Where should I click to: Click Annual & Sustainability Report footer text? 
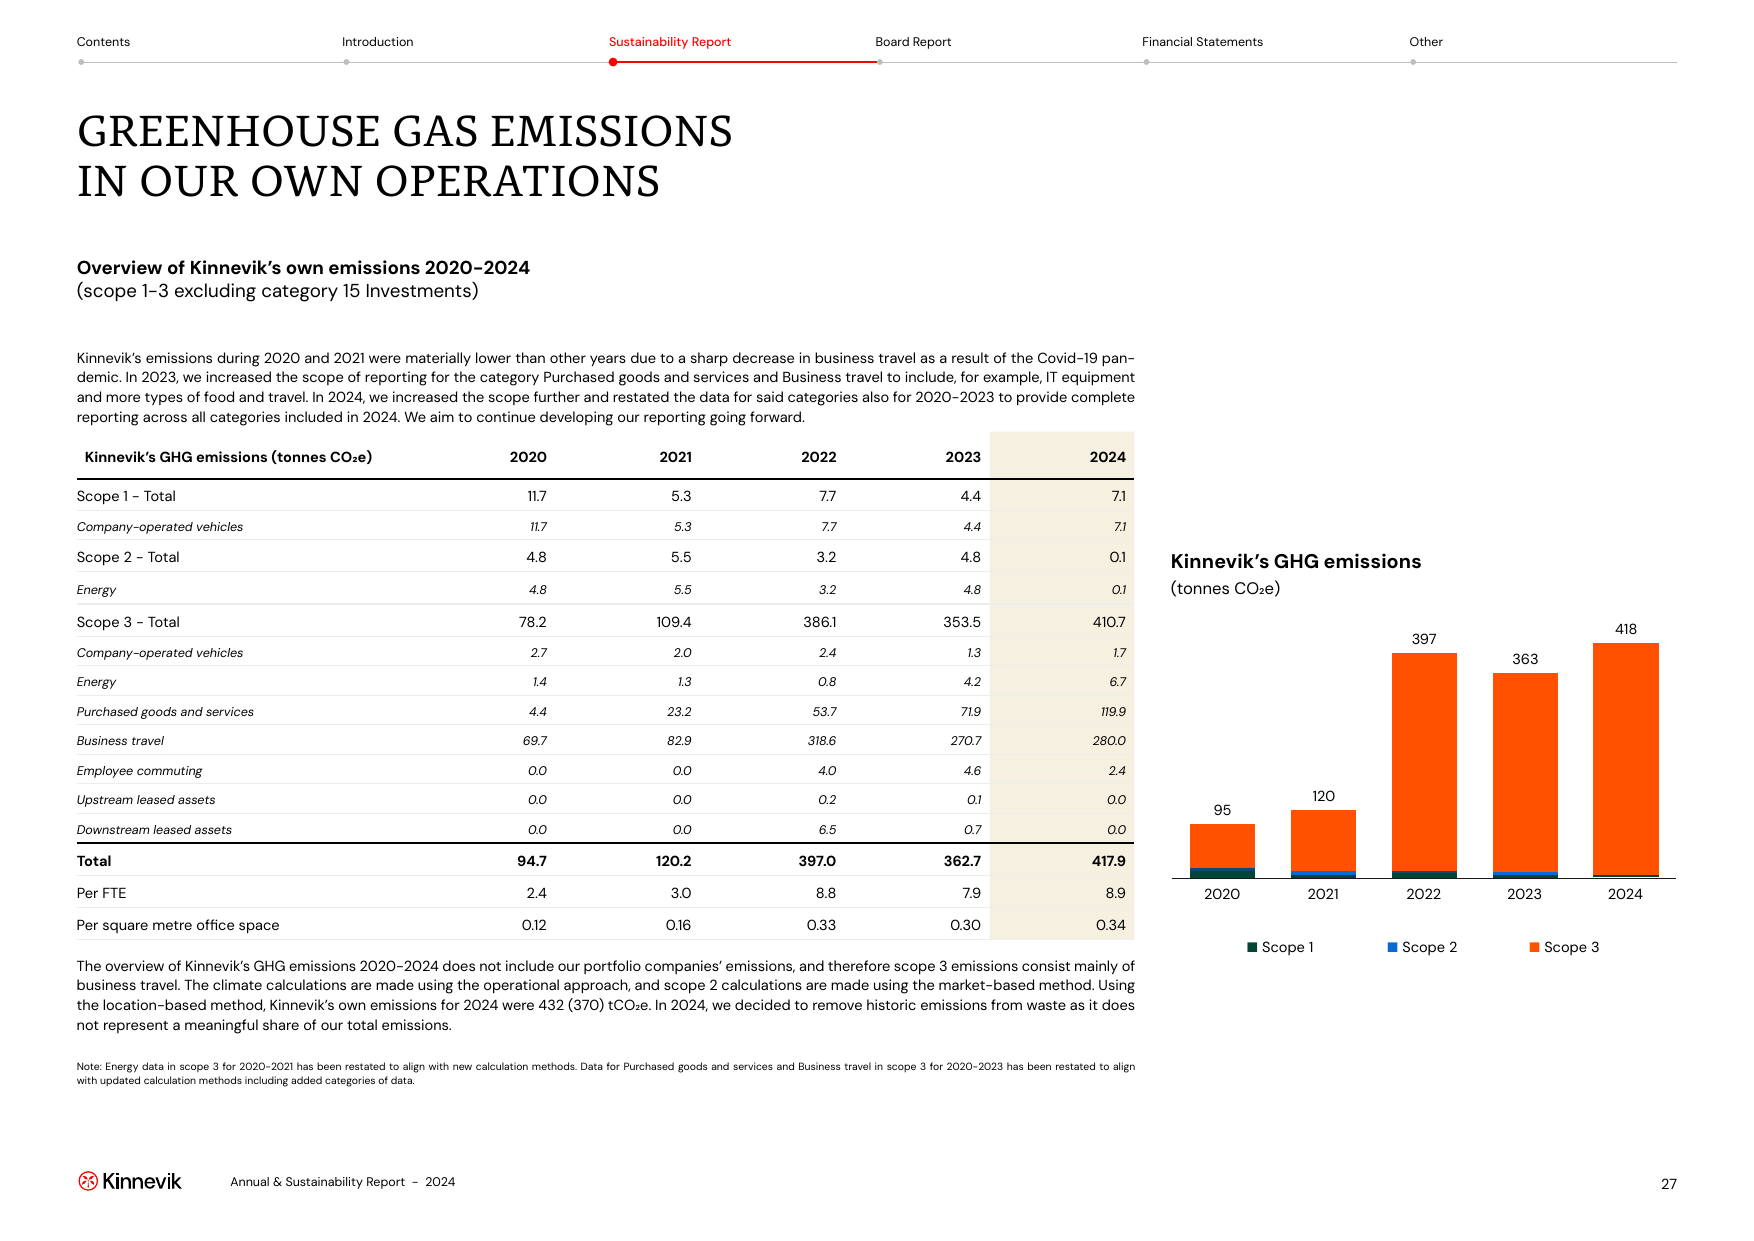[x=342, y=1182]
